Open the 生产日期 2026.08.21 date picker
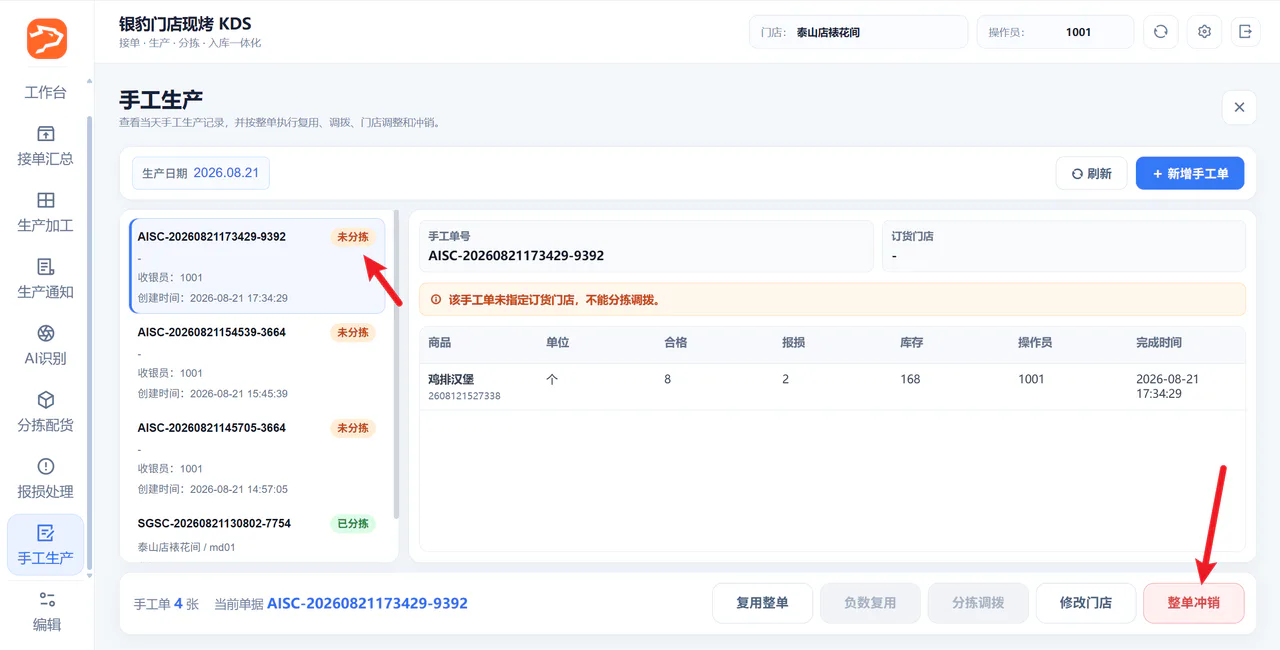This screenshot has height=650, width=1280. pyautogui.click(x=201, y=173)
